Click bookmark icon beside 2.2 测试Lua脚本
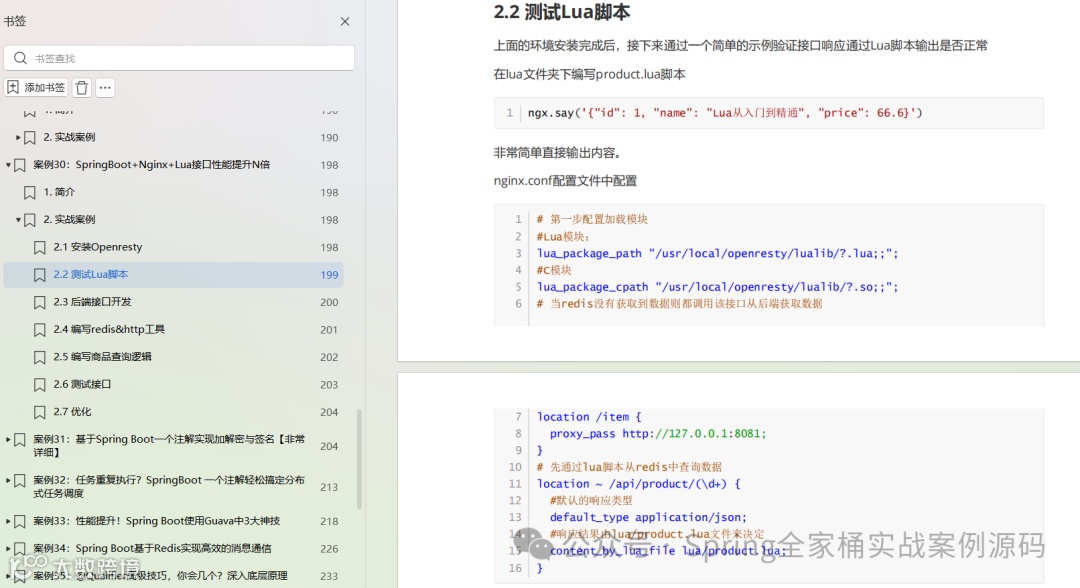 coord(40,275)
